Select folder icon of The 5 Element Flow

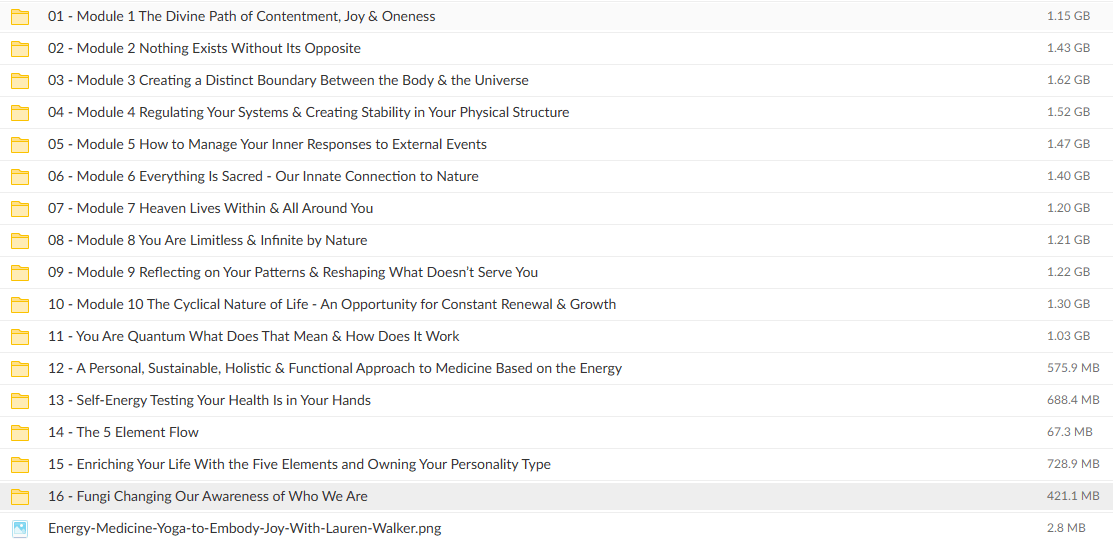click(20, 433)
